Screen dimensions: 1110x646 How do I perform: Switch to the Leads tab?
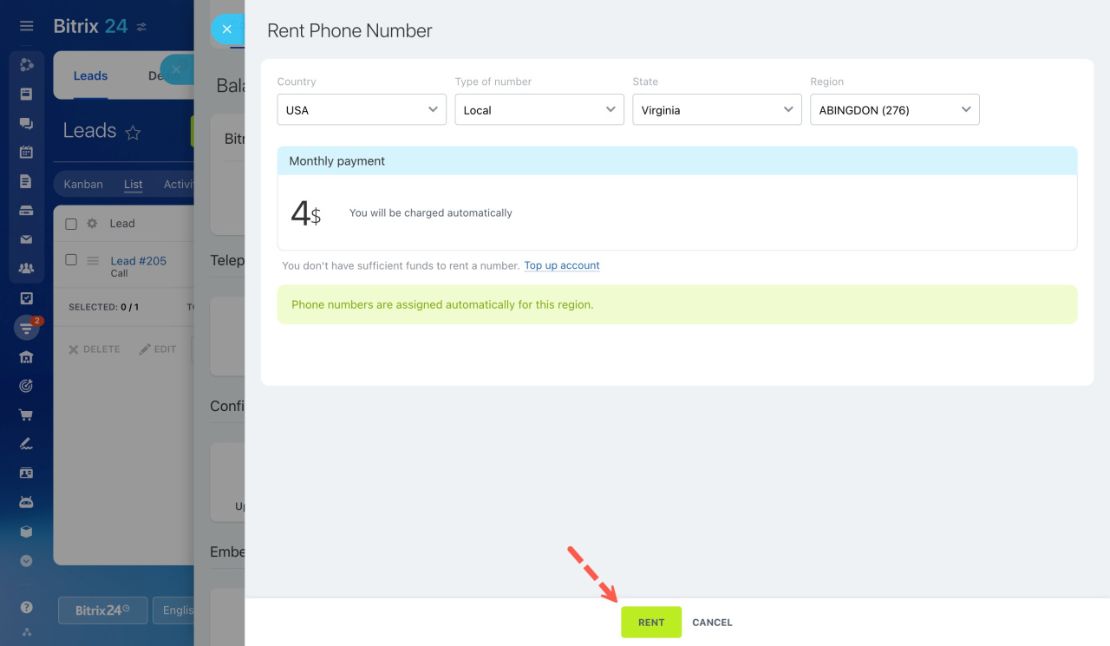(91, 76)
